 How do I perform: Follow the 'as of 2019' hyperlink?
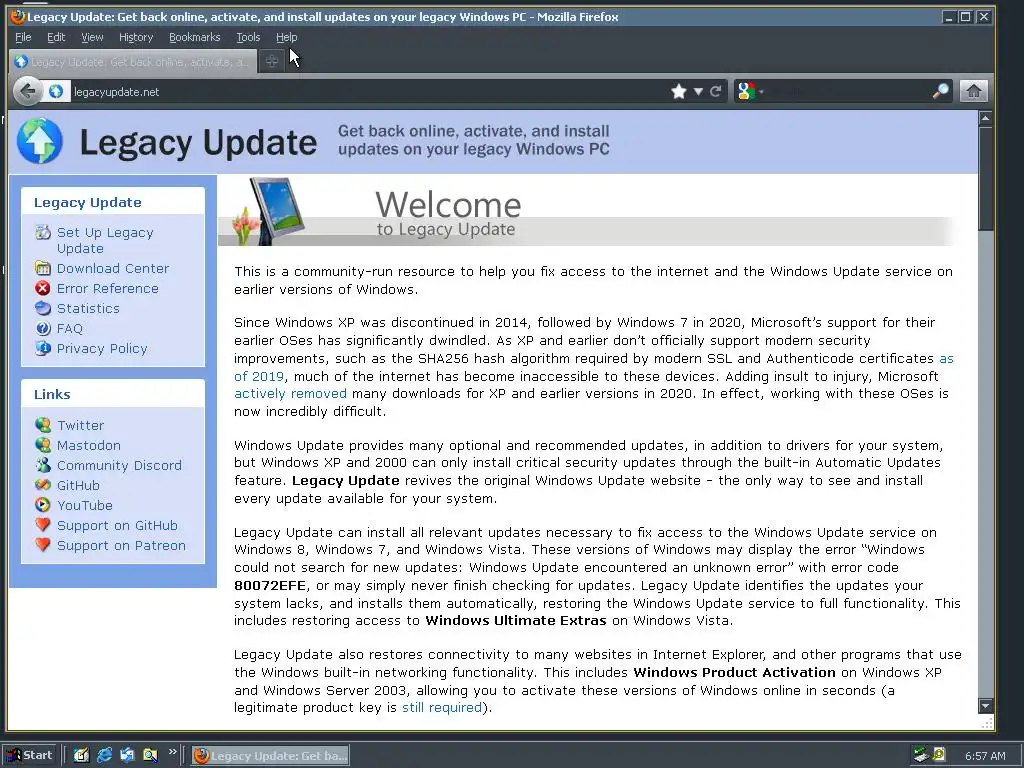tap(259, 377)
